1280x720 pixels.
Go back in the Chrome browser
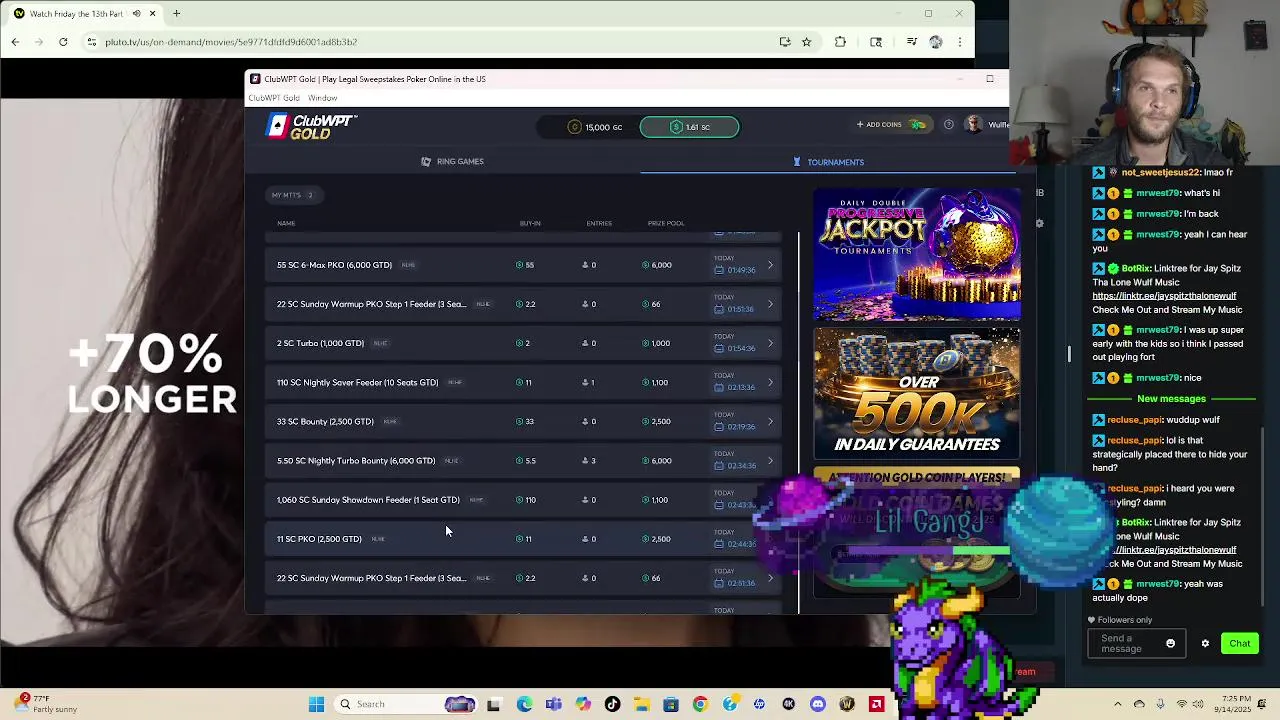15,42
